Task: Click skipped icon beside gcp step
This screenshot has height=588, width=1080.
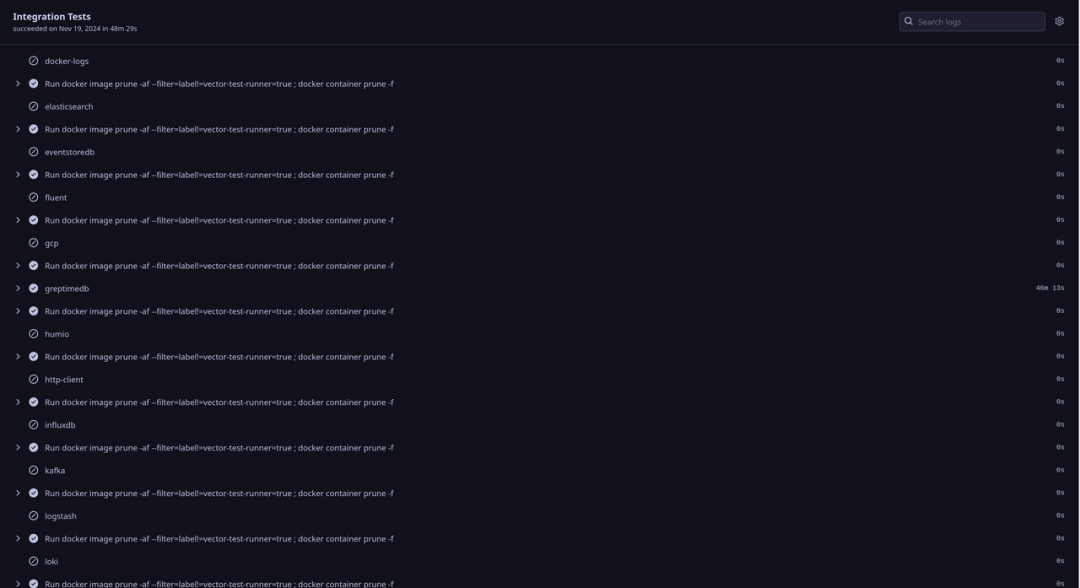Action: tap(33, 243)
